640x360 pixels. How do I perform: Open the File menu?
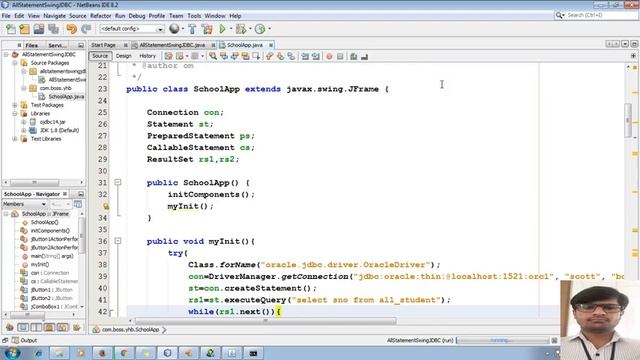coord(6,16)
